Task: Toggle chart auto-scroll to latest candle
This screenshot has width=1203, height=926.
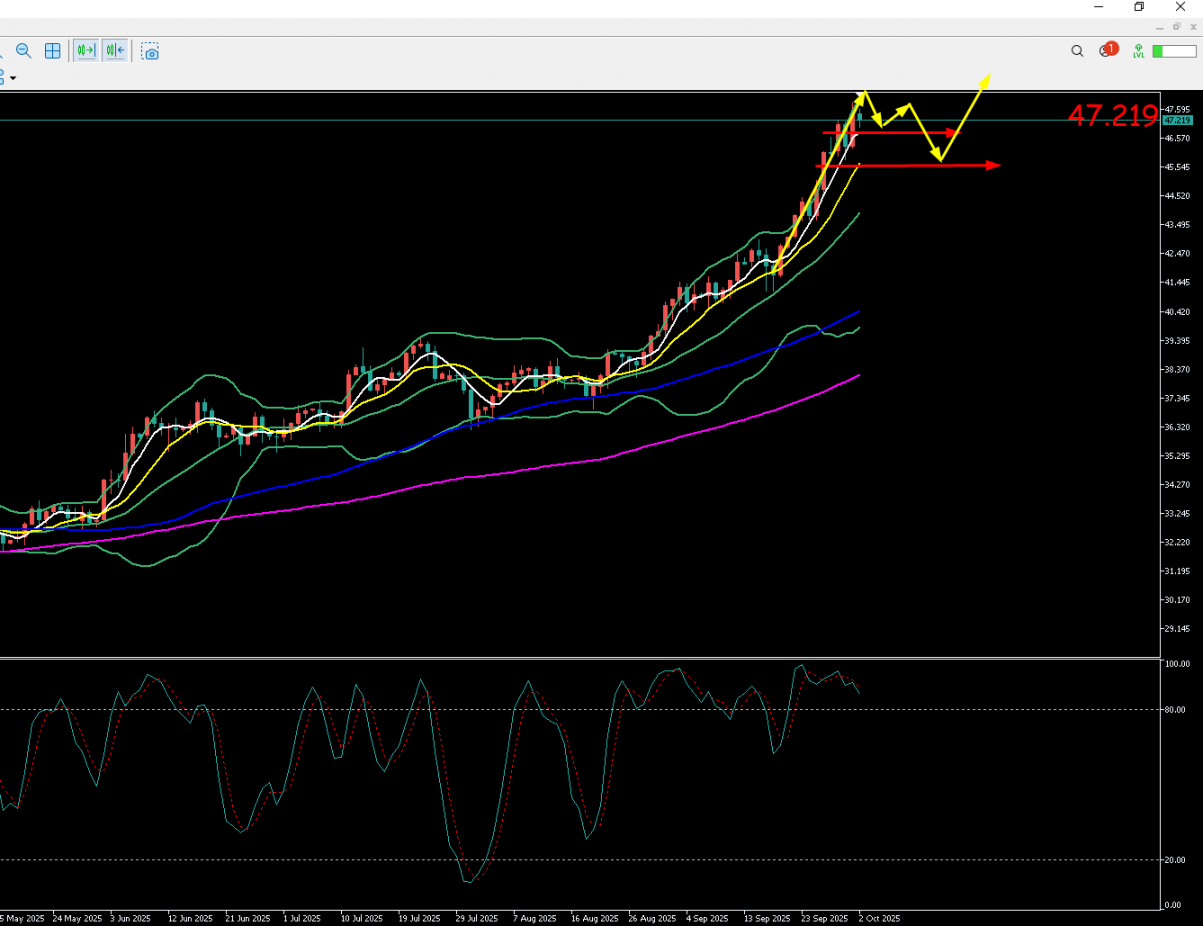Action: [86, 51]
